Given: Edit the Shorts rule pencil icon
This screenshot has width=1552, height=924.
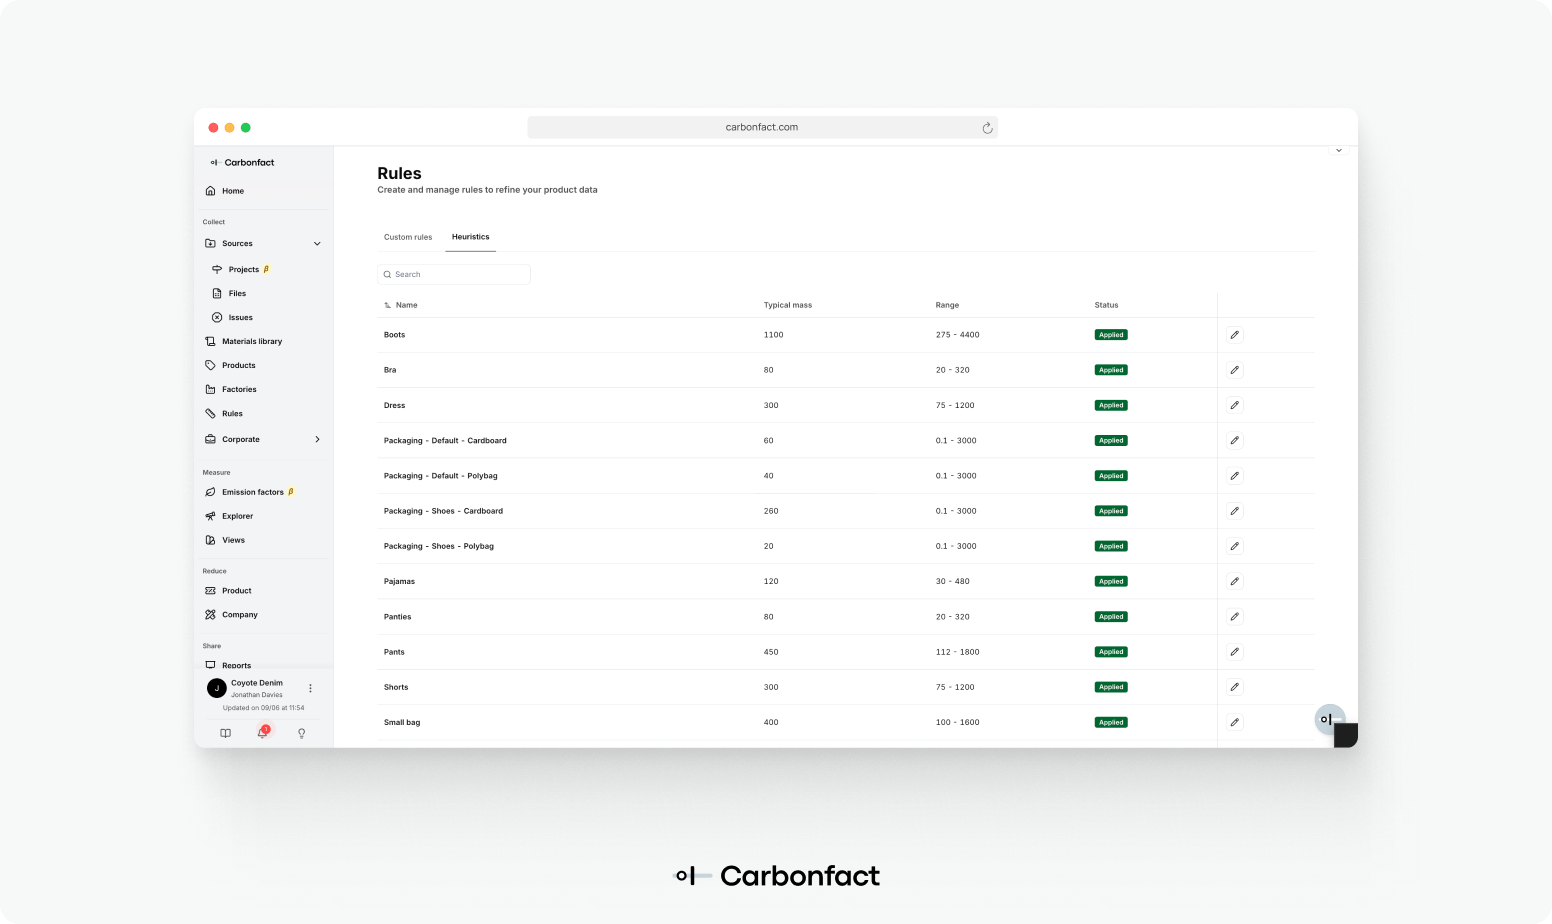Looking at the screenshot, I should [1234, 687].
